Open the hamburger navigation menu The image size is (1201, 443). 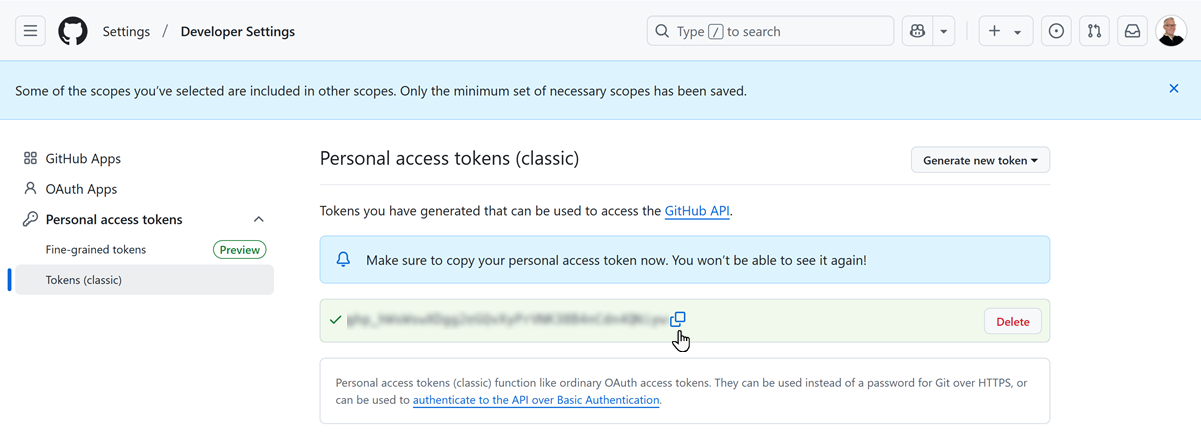[31, 31]
